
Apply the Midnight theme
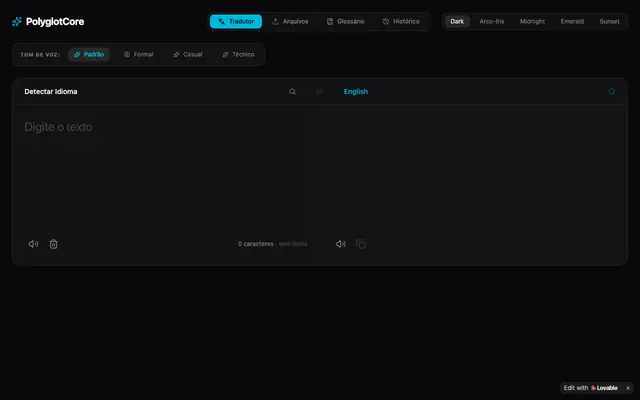point(532,22)
